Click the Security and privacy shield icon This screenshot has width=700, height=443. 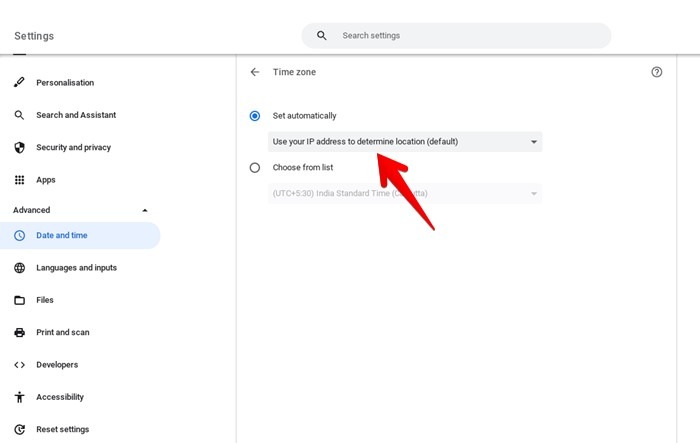(x=19, y=148)
